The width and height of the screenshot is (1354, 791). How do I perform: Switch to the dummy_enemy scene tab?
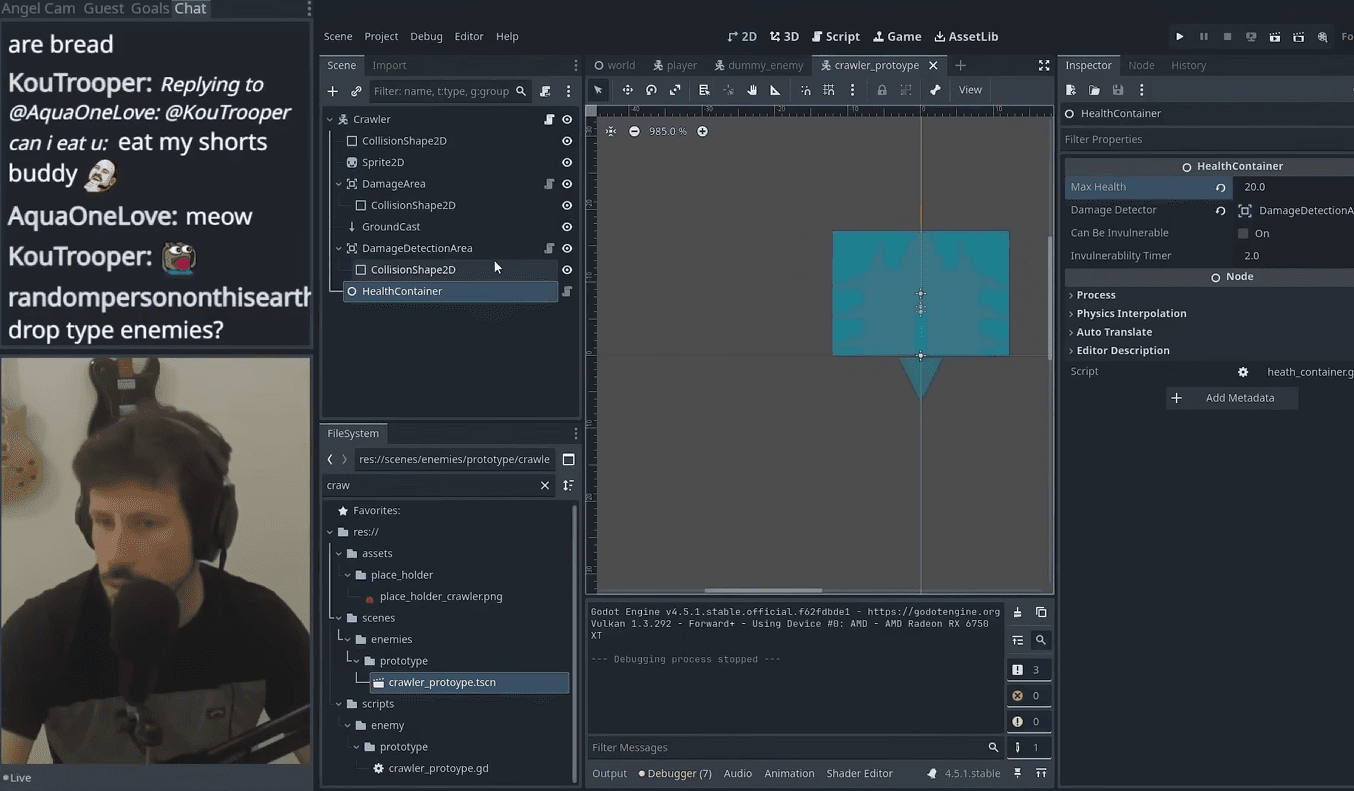(757, 65)
